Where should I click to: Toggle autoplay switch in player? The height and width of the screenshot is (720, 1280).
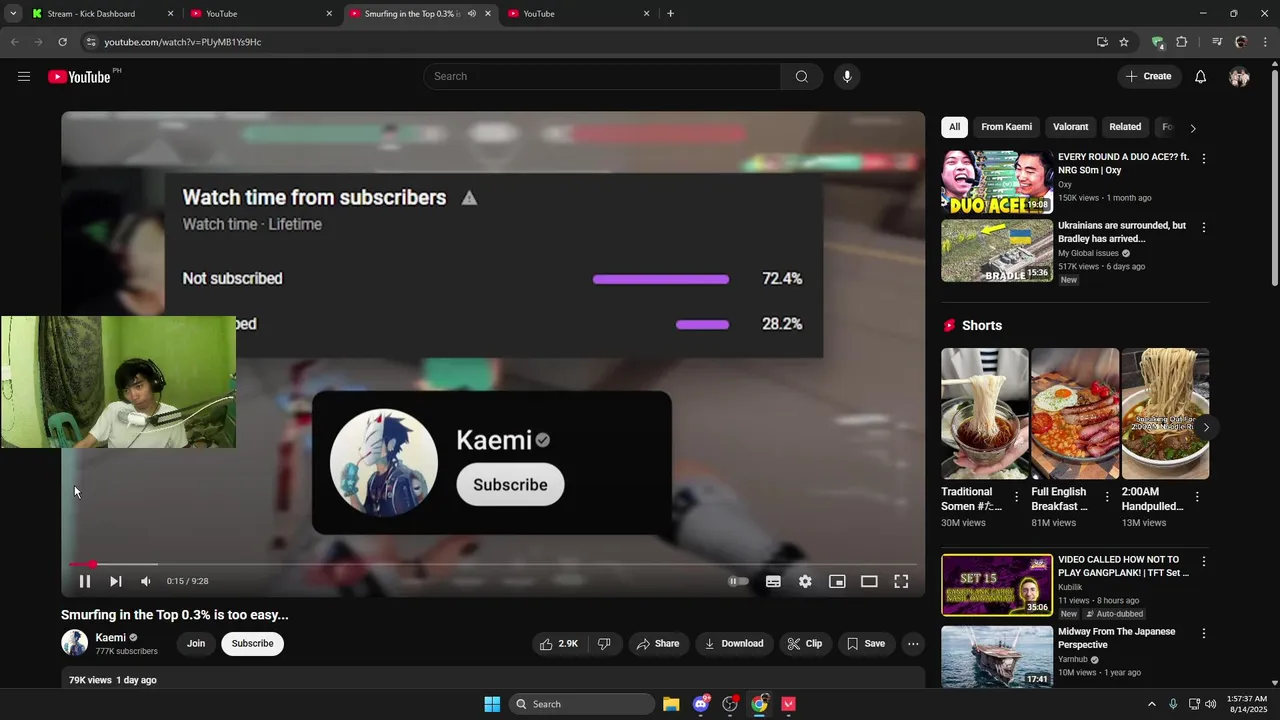pos(738,581)
